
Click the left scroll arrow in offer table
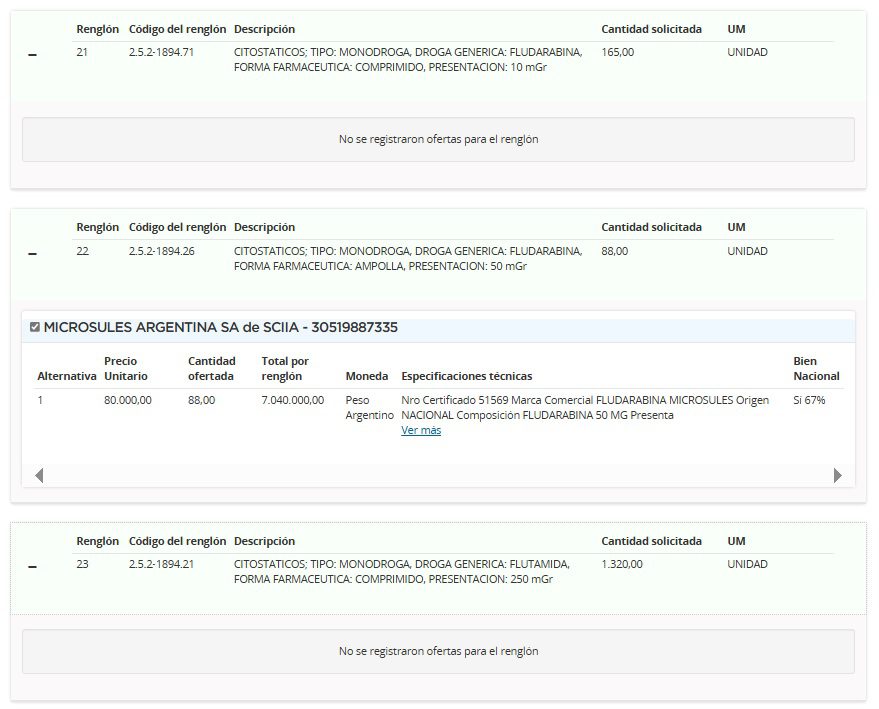coord(39,475)
